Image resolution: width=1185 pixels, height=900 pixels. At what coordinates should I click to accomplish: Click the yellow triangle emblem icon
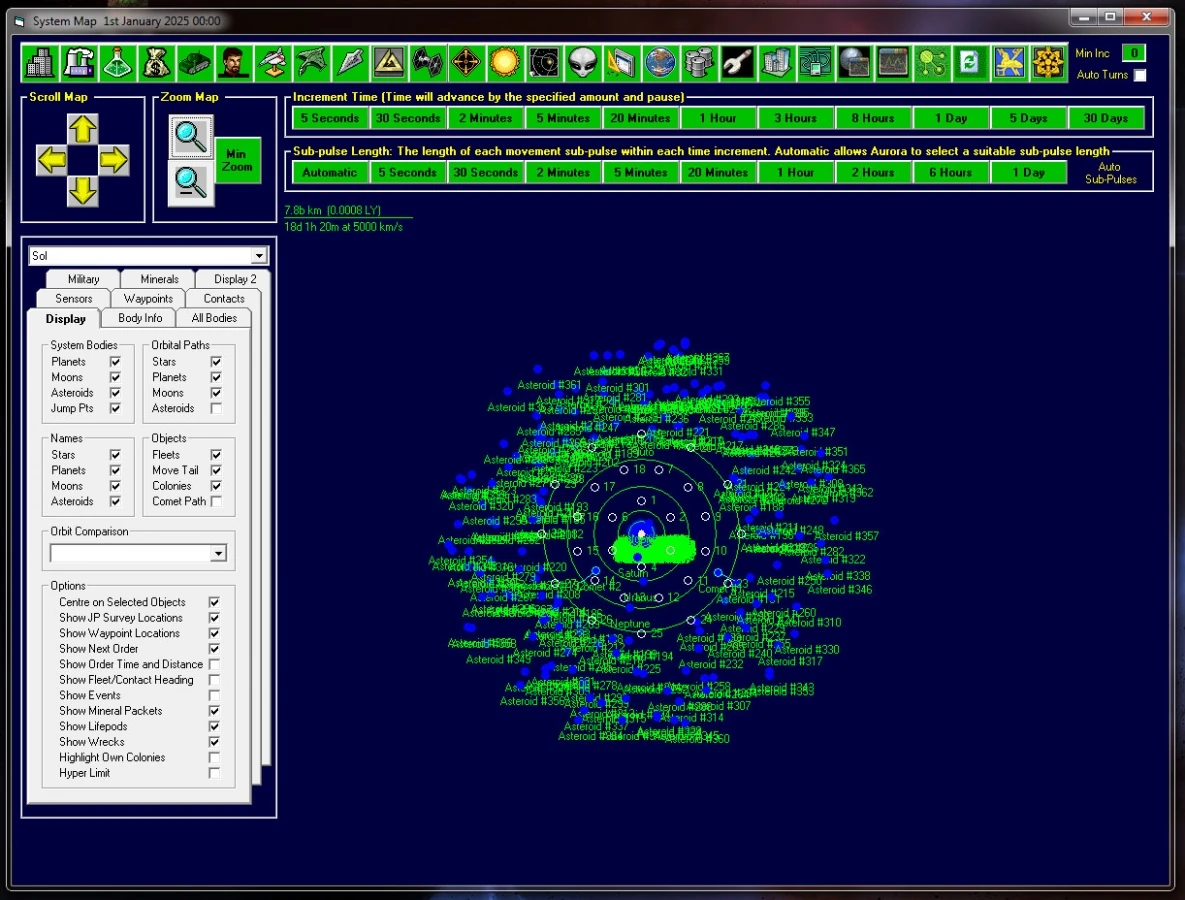coord(388,63)
